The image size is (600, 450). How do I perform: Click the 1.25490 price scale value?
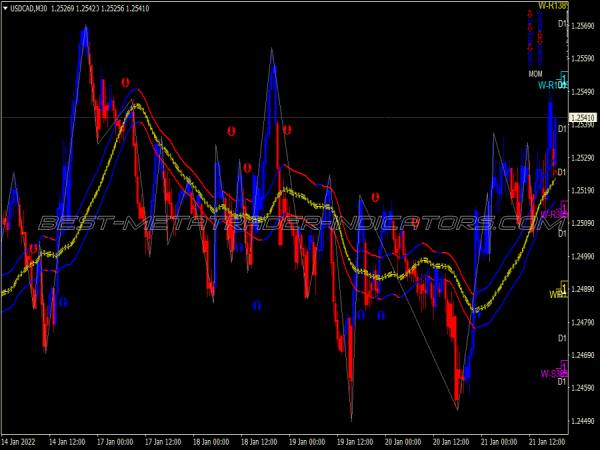point(583,92)
